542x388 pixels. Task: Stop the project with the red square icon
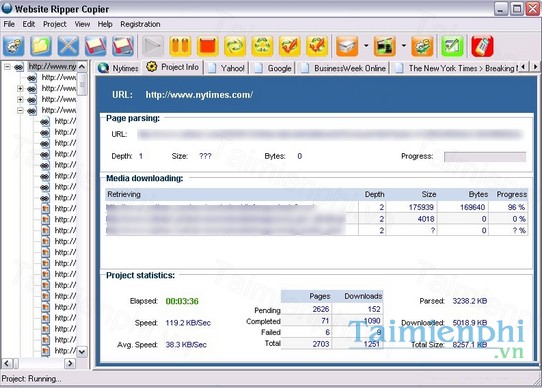tap(207, 46)
